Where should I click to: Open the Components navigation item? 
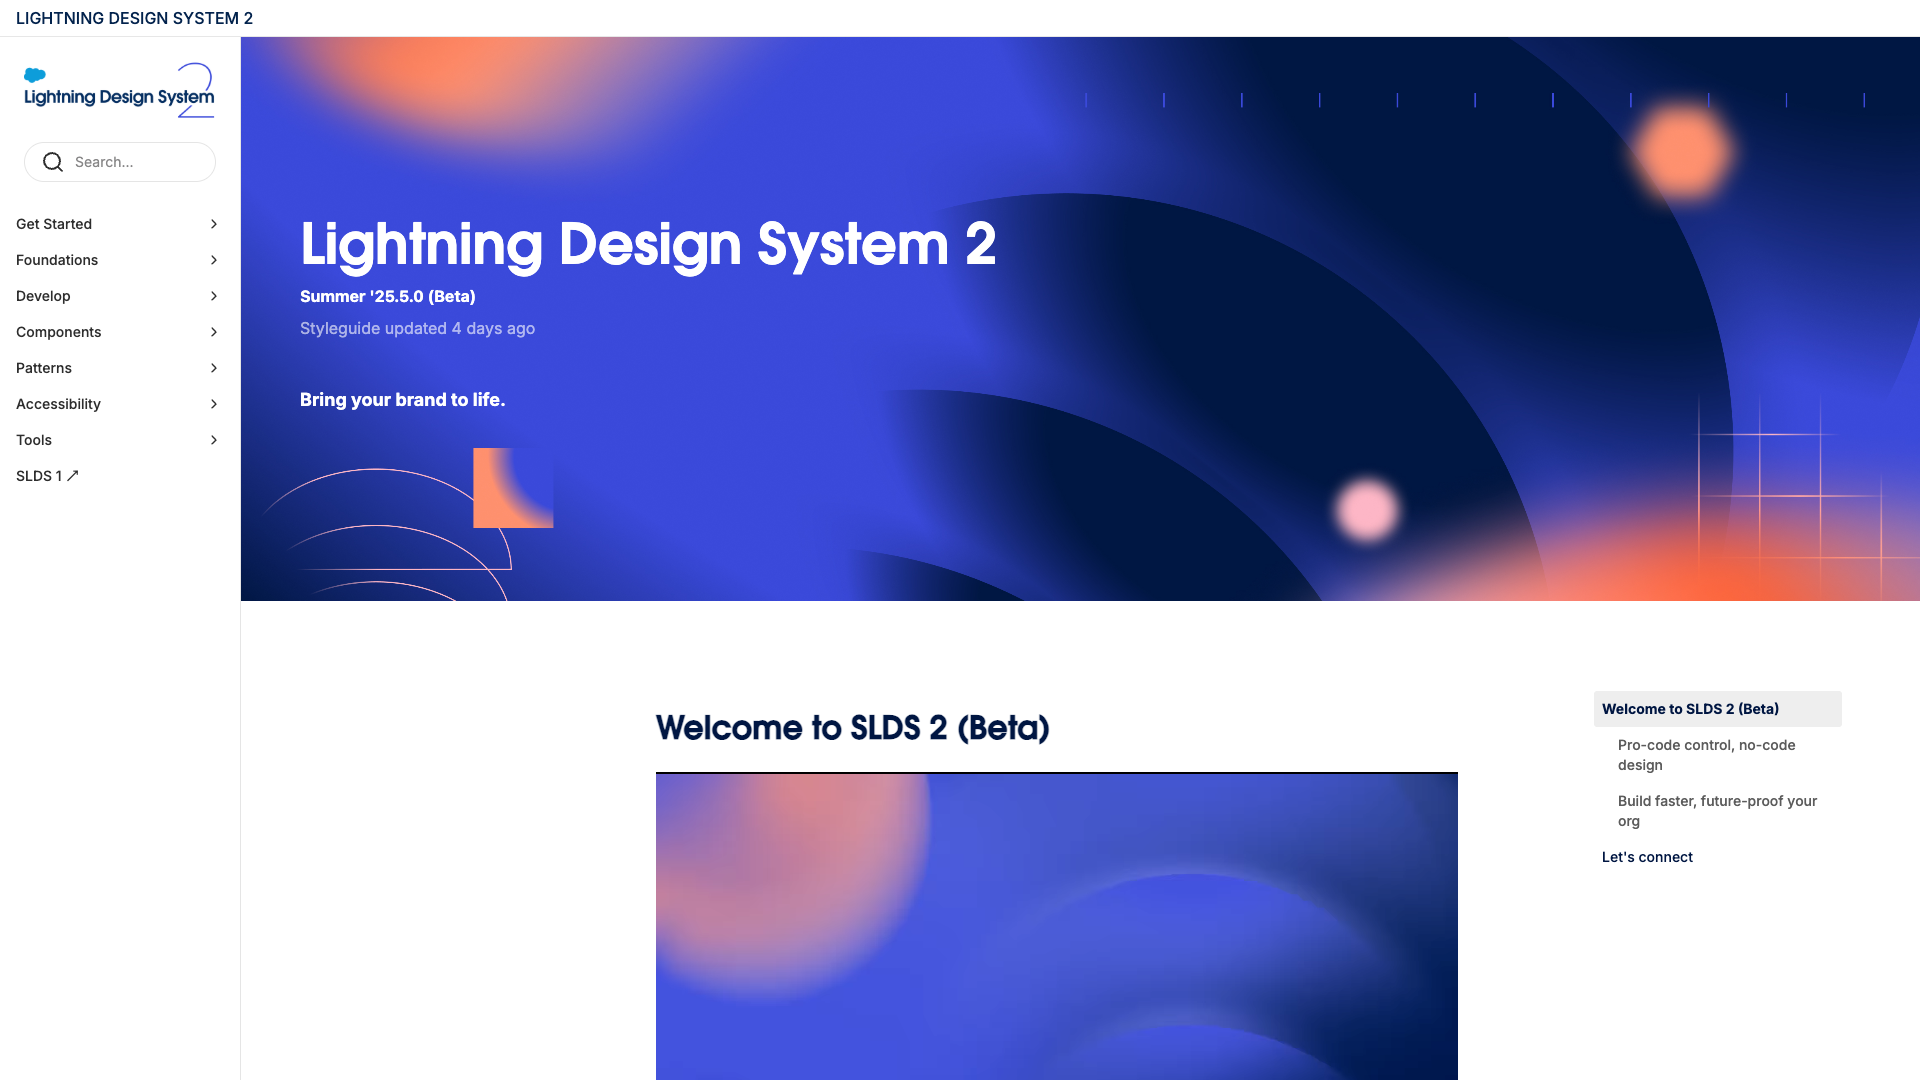tap(59, 332)
